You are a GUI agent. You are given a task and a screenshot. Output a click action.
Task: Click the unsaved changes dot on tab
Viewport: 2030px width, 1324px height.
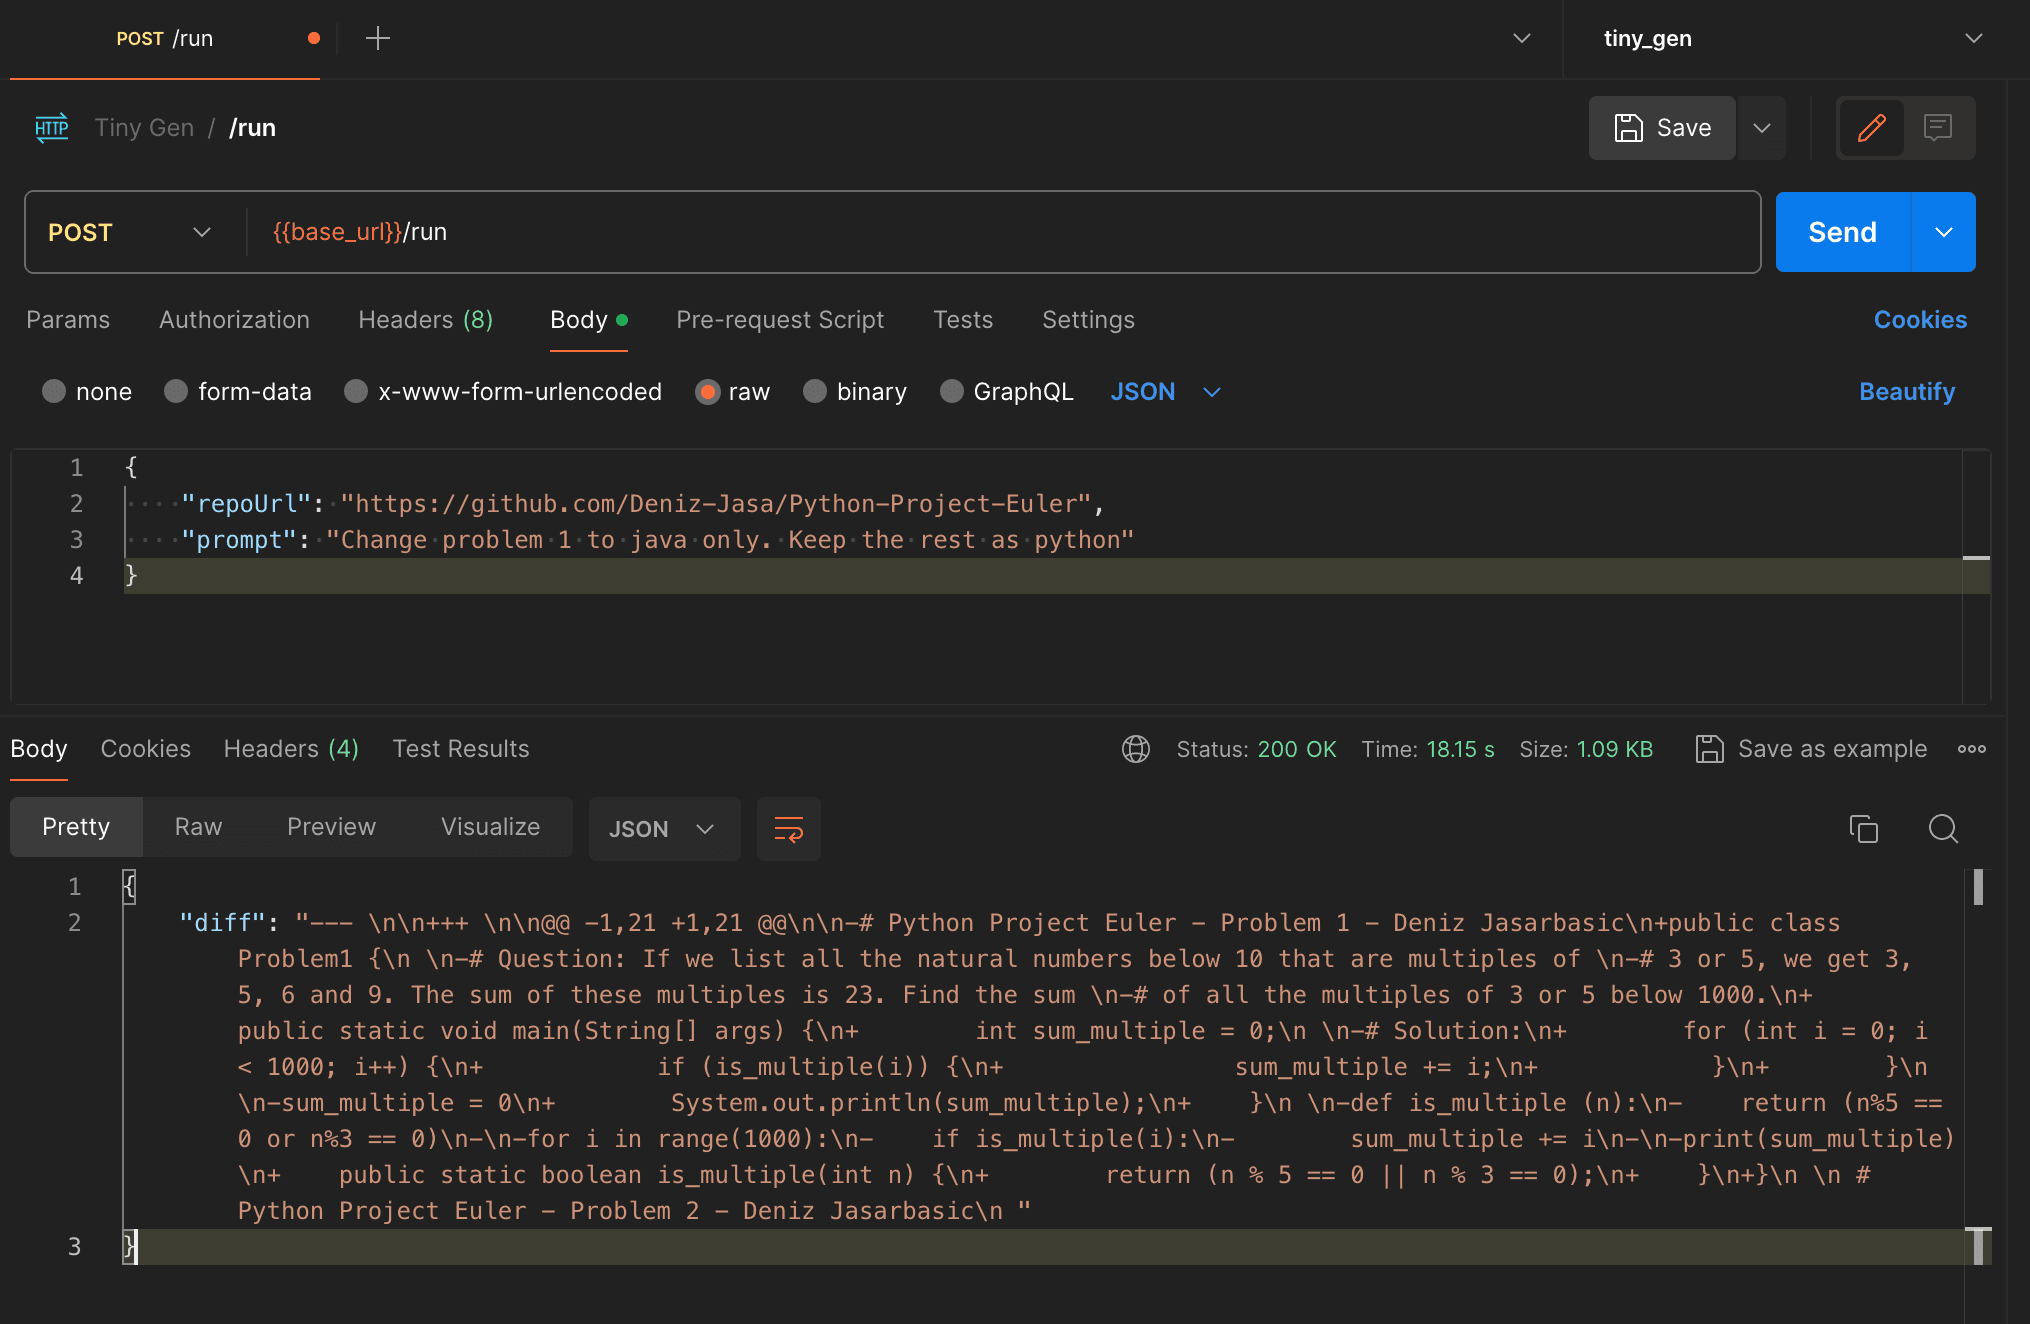coord(314,38)
